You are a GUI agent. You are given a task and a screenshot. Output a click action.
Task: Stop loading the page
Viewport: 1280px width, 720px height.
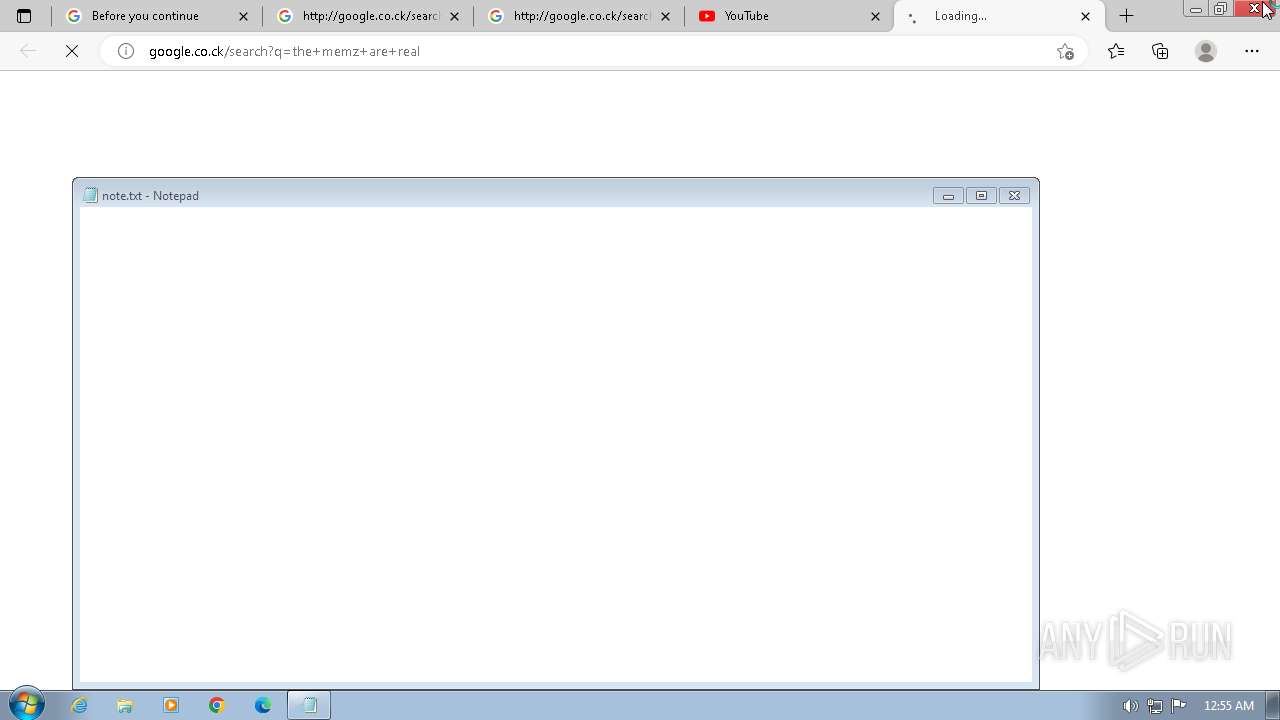point(72,51)
